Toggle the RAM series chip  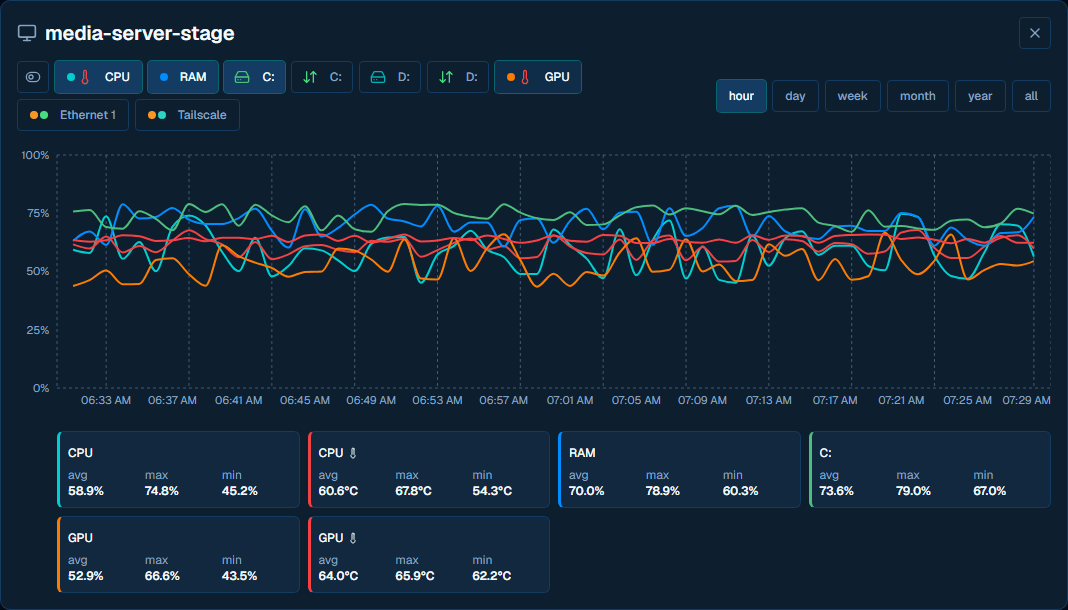pyautogui.click(x=183, y=77)
